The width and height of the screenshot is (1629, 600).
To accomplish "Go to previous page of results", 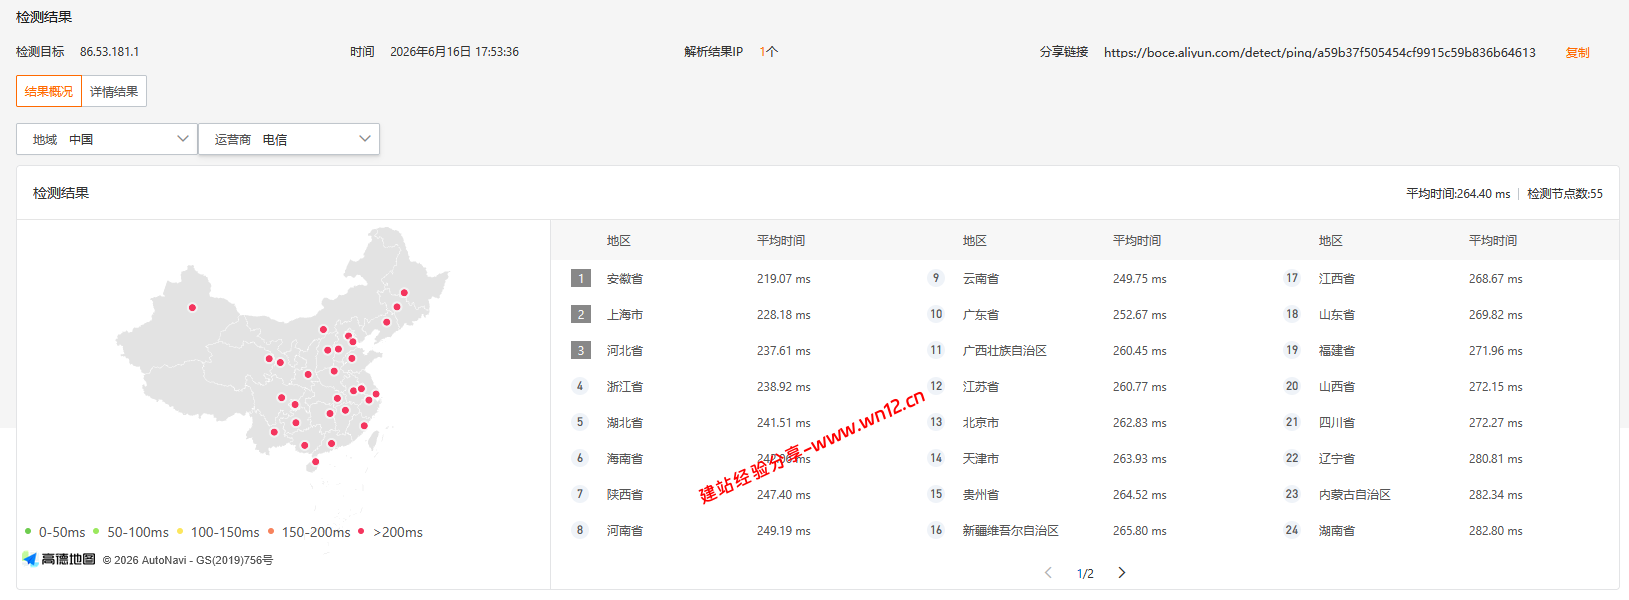I will (x=1048, y=573).
